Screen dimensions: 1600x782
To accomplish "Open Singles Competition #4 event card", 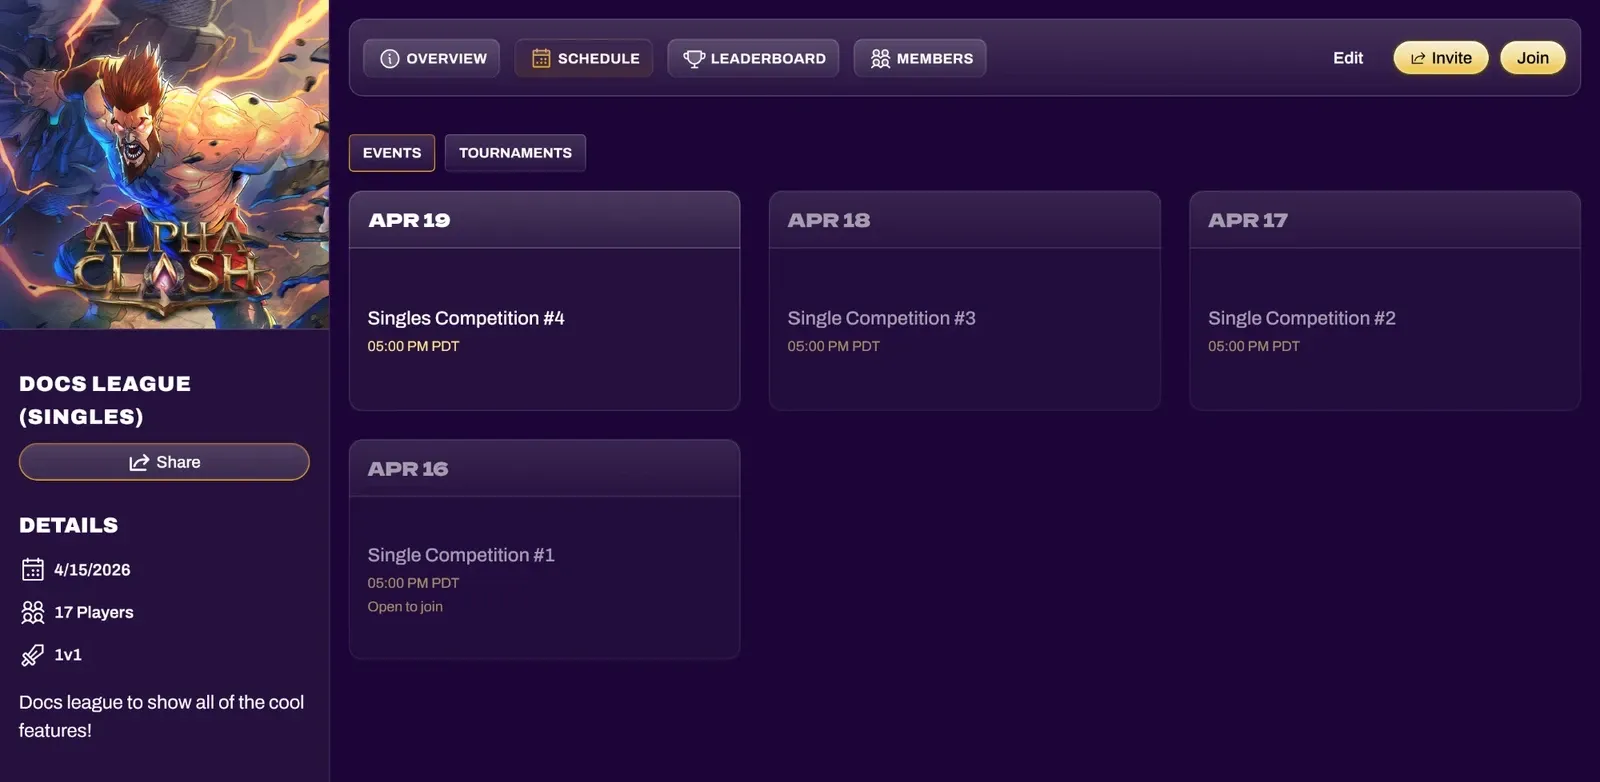I will (x=544, y=301).
